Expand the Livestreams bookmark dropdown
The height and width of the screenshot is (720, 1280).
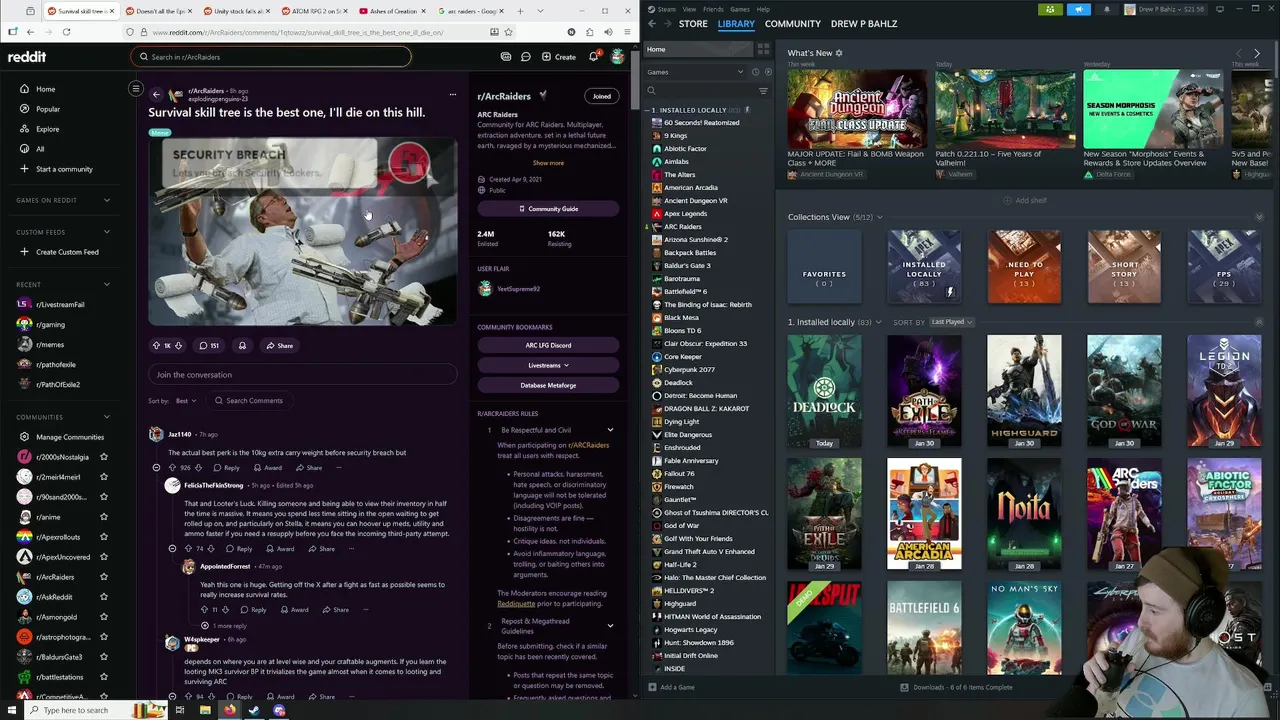tap(548, 365)
